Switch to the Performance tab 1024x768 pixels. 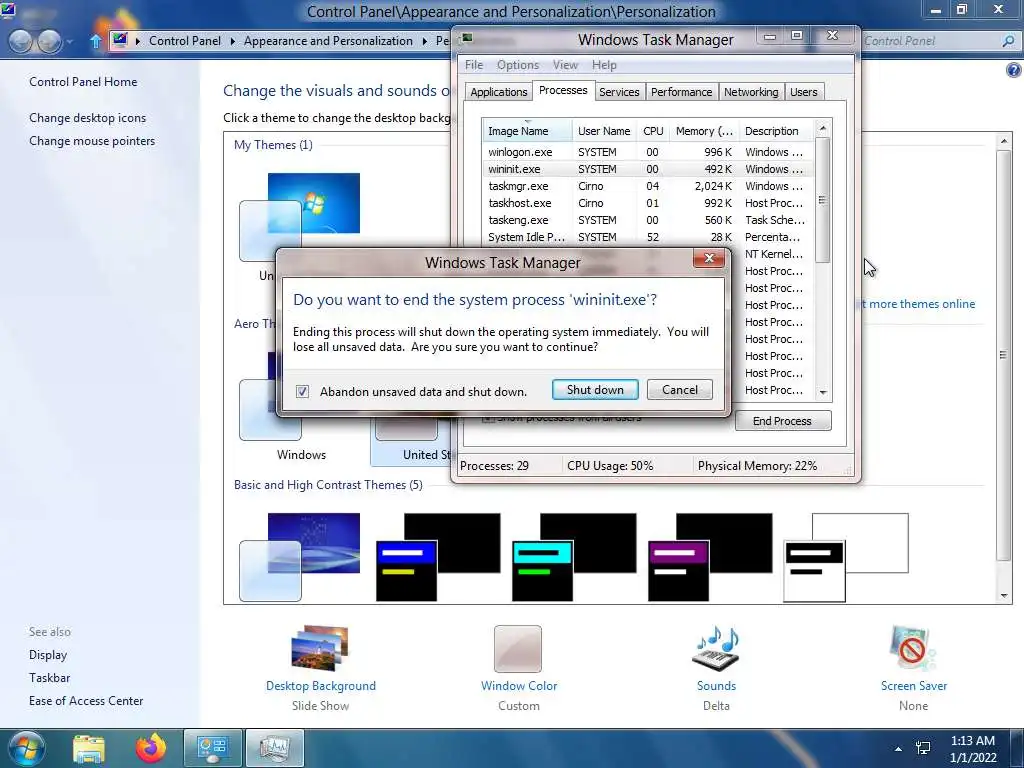pyautogui.click(x=681, y=92)
